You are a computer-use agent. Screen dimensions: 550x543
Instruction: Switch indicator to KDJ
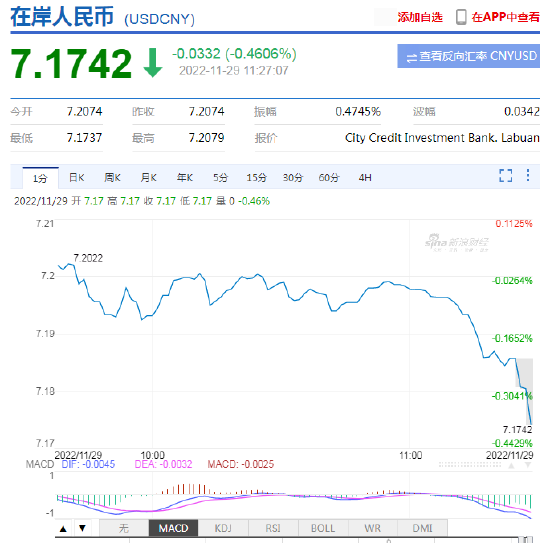coord(223,528)
